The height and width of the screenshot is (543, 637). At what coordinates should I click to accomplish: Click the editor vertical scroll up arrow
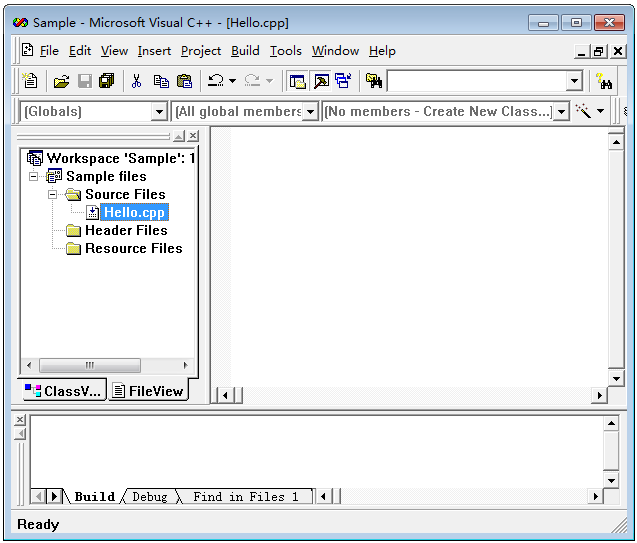(x=616, y=142)
